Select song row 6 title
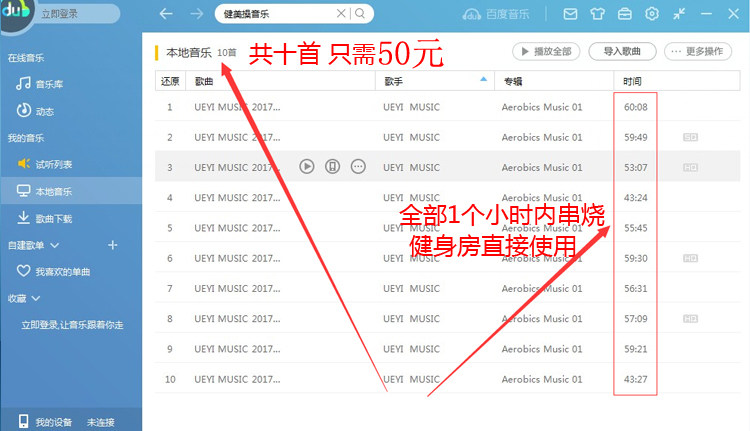 pyautogui.click(x=237, y=258)
